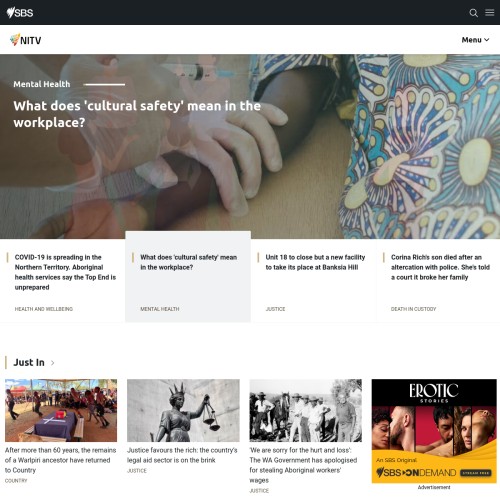Click the NITV logo
500x500 pixels.
26,40
